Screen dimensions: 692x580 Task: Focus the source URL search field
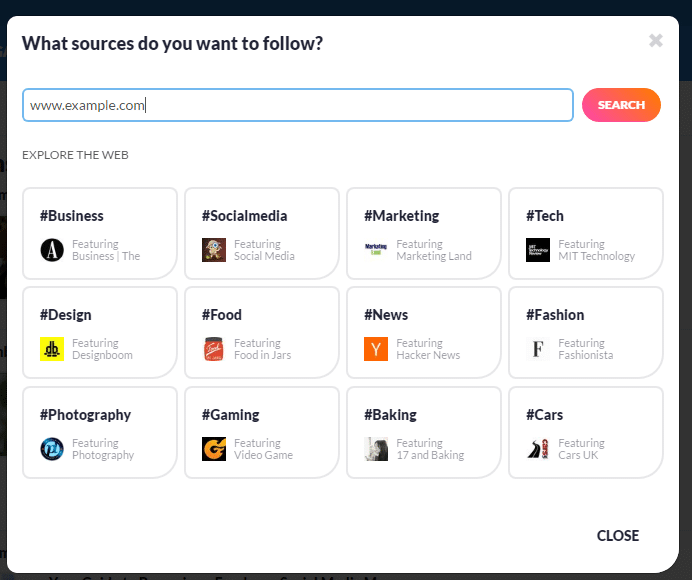298,105
